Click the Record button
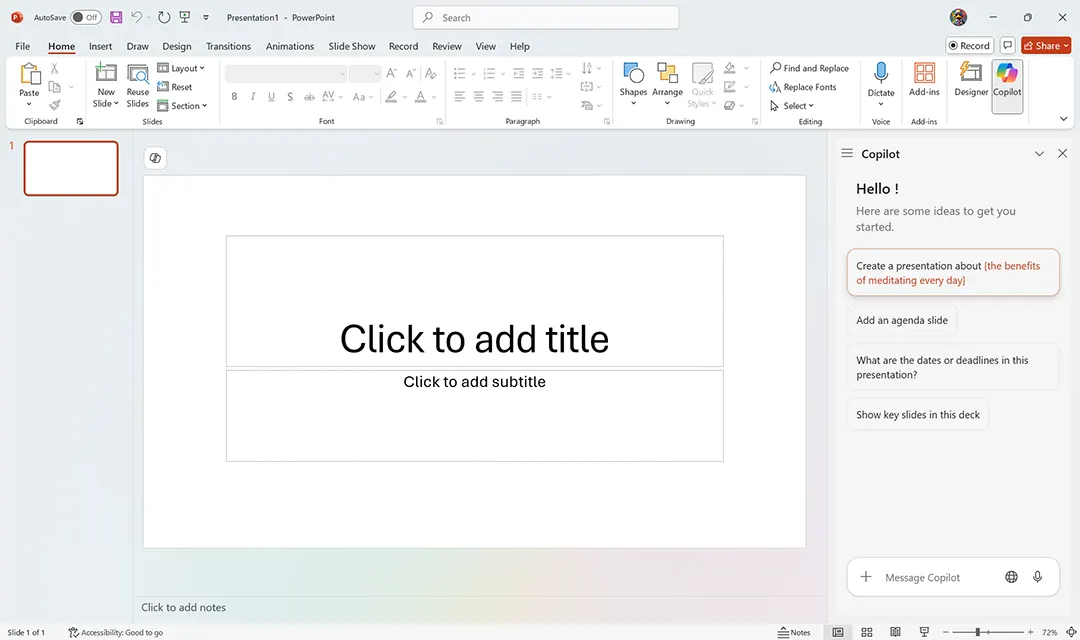 968,45
